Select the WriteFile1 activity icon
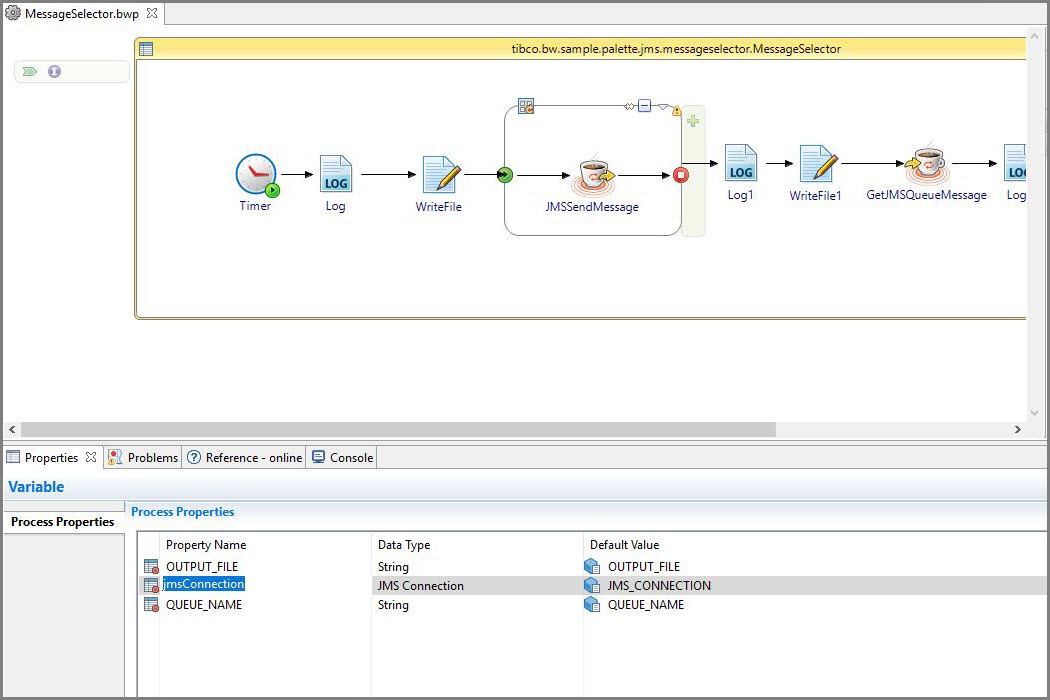The width and height of the screenshot is (1050, 700). click(x=818, y=163)
